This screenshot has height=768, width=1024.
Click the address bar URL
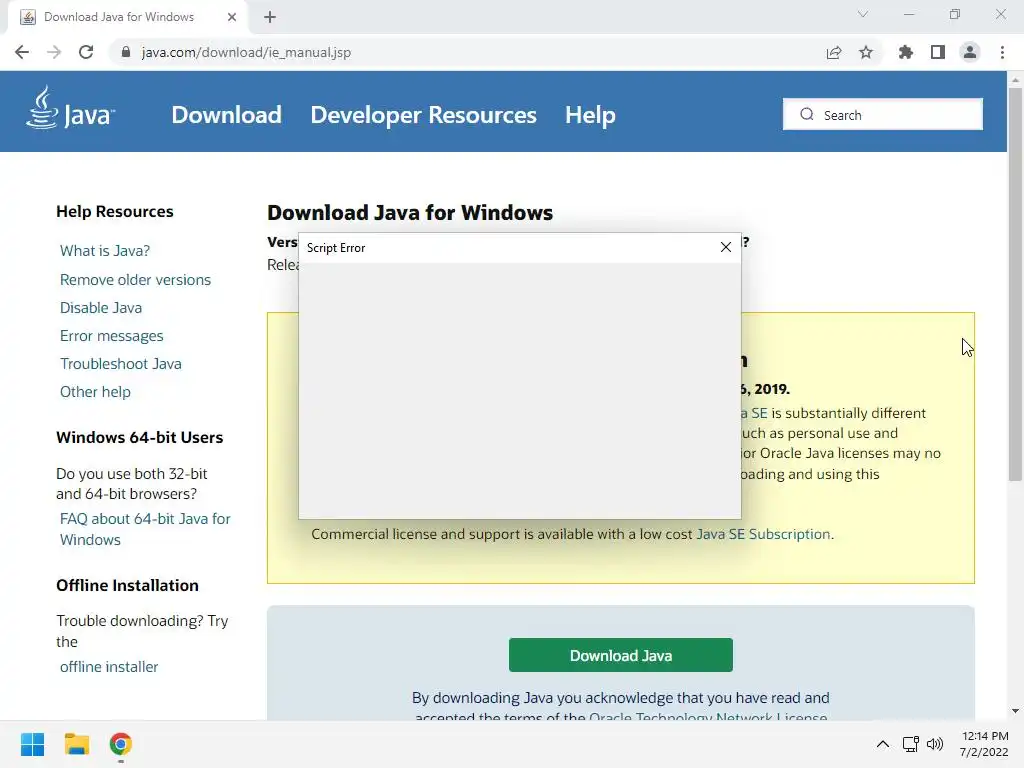click(x=246, y=52)
